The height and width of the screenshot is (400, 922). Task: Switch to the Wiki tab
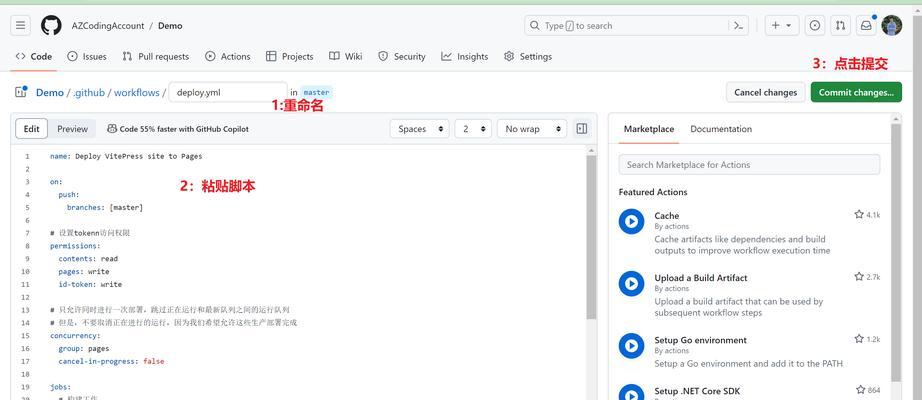point(346,56)
